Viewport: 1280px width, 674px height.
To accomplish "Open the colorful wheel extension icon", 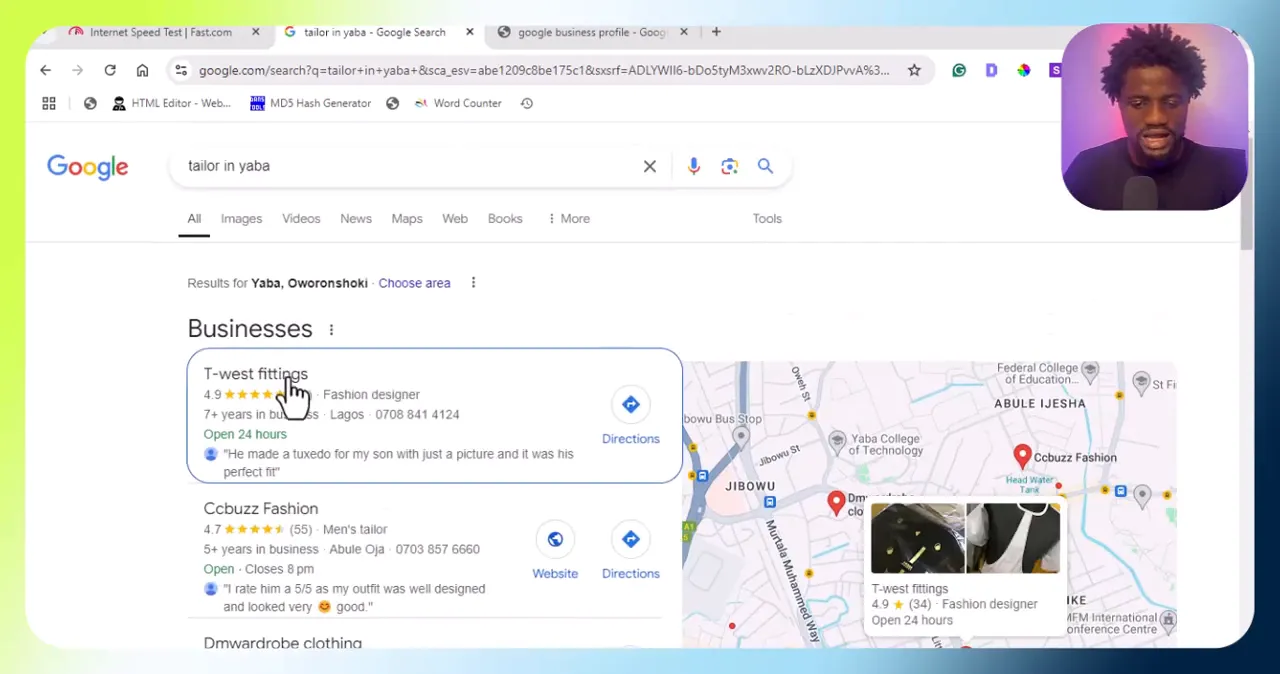I will coord(1023,70).
